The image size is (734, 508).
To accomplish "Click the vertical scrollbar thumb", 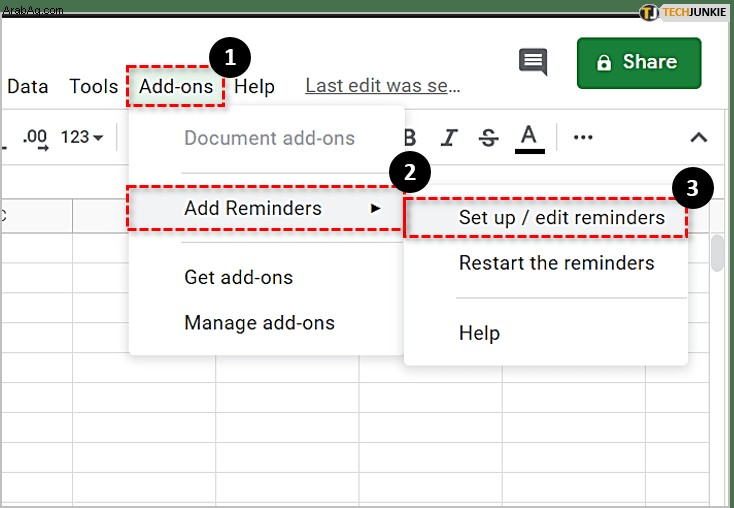I will pos(717,253).
